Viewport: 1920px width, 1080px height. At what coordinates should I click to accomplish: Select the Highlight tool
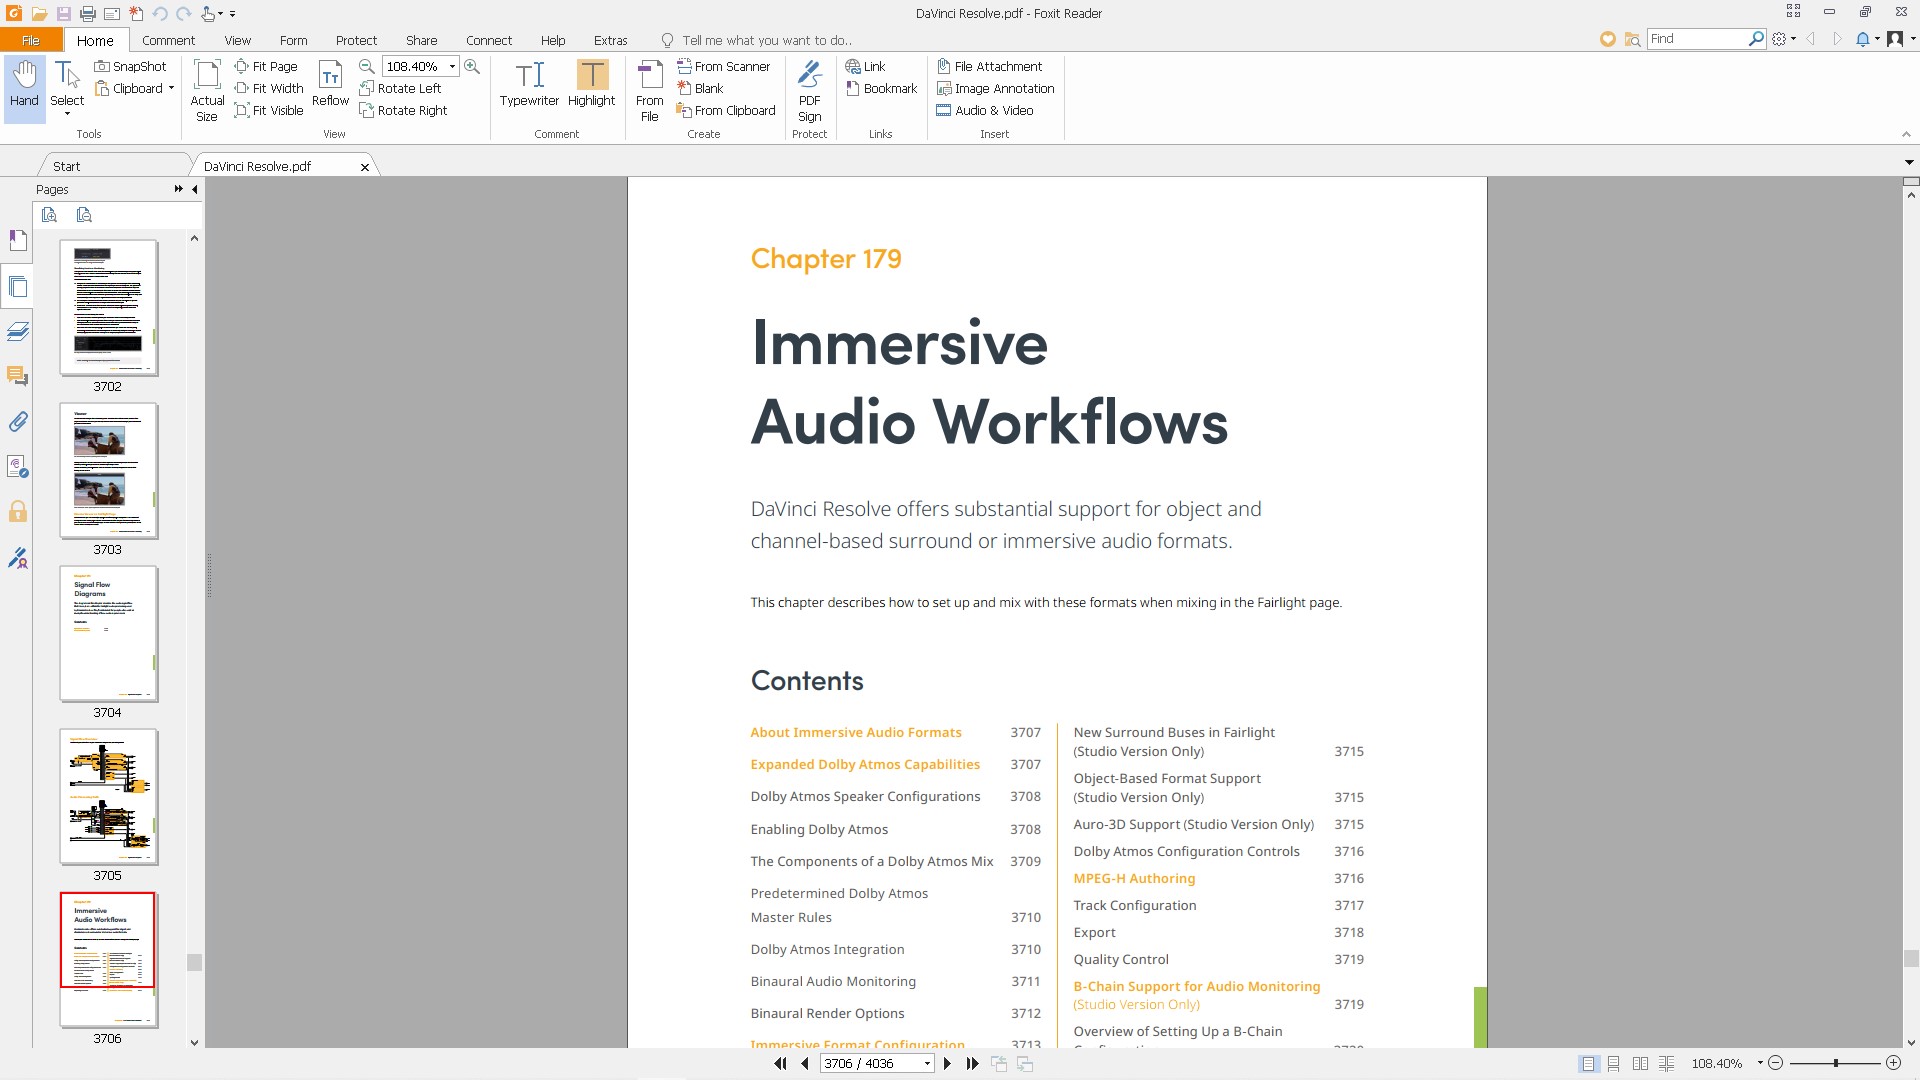591,83
